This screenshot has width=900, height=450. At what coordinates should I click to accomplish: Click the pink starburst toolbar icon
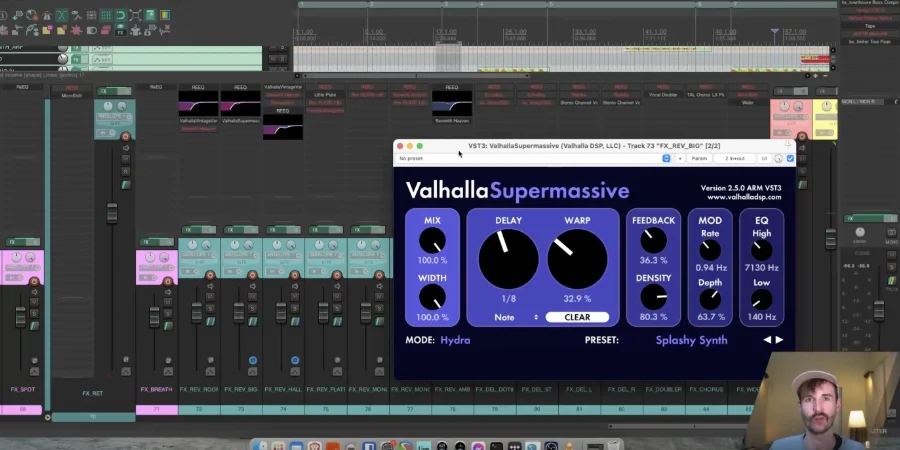(76, 29)
